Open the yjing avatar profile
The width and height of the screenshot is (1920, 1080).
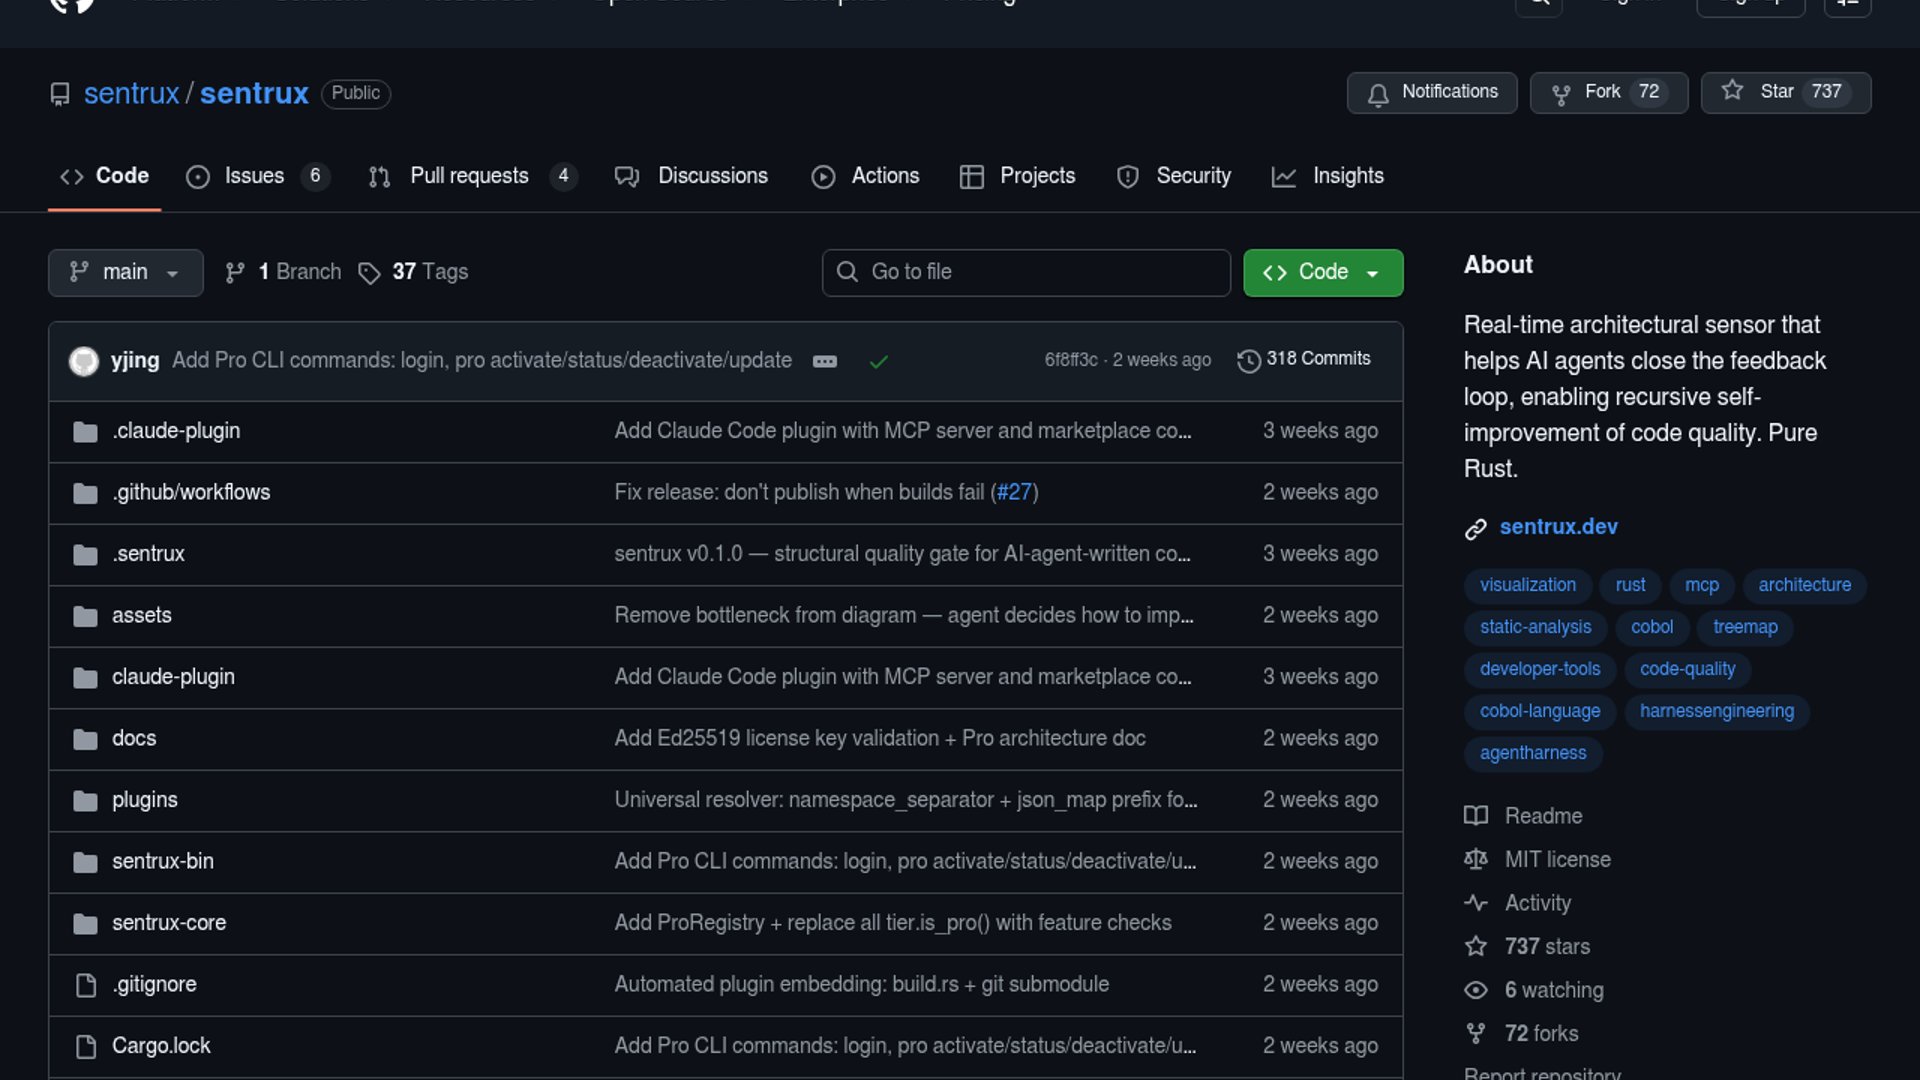(84, 360)
